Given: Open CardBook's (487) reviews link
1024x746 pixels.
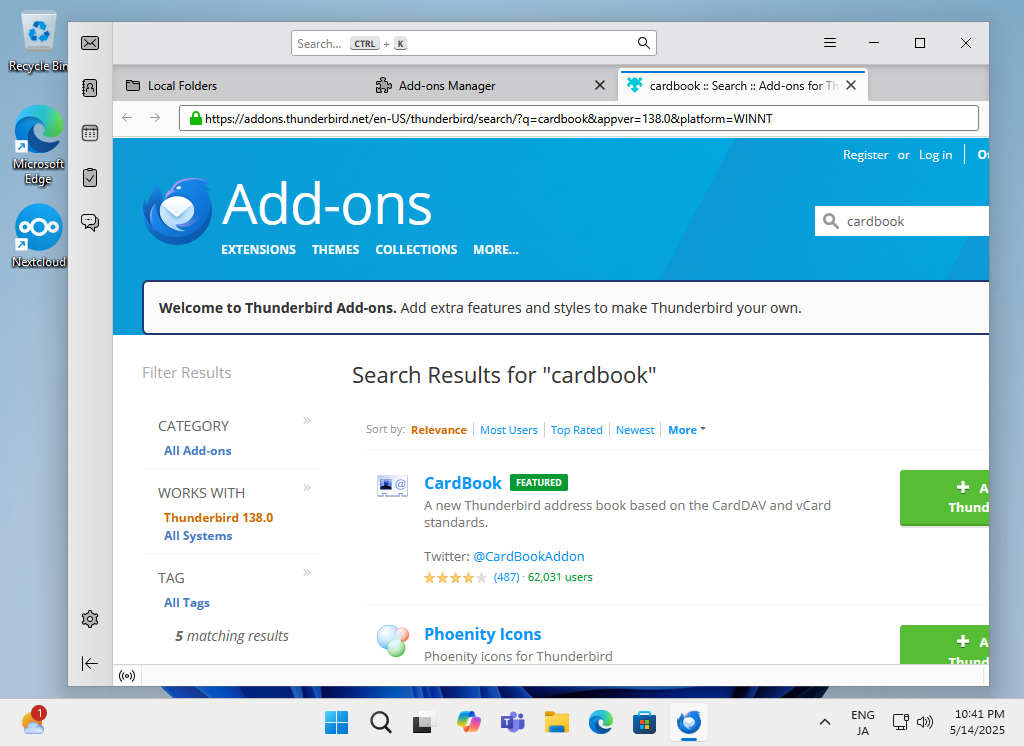Looking at the screenshot, I should [x=506, y=577].
